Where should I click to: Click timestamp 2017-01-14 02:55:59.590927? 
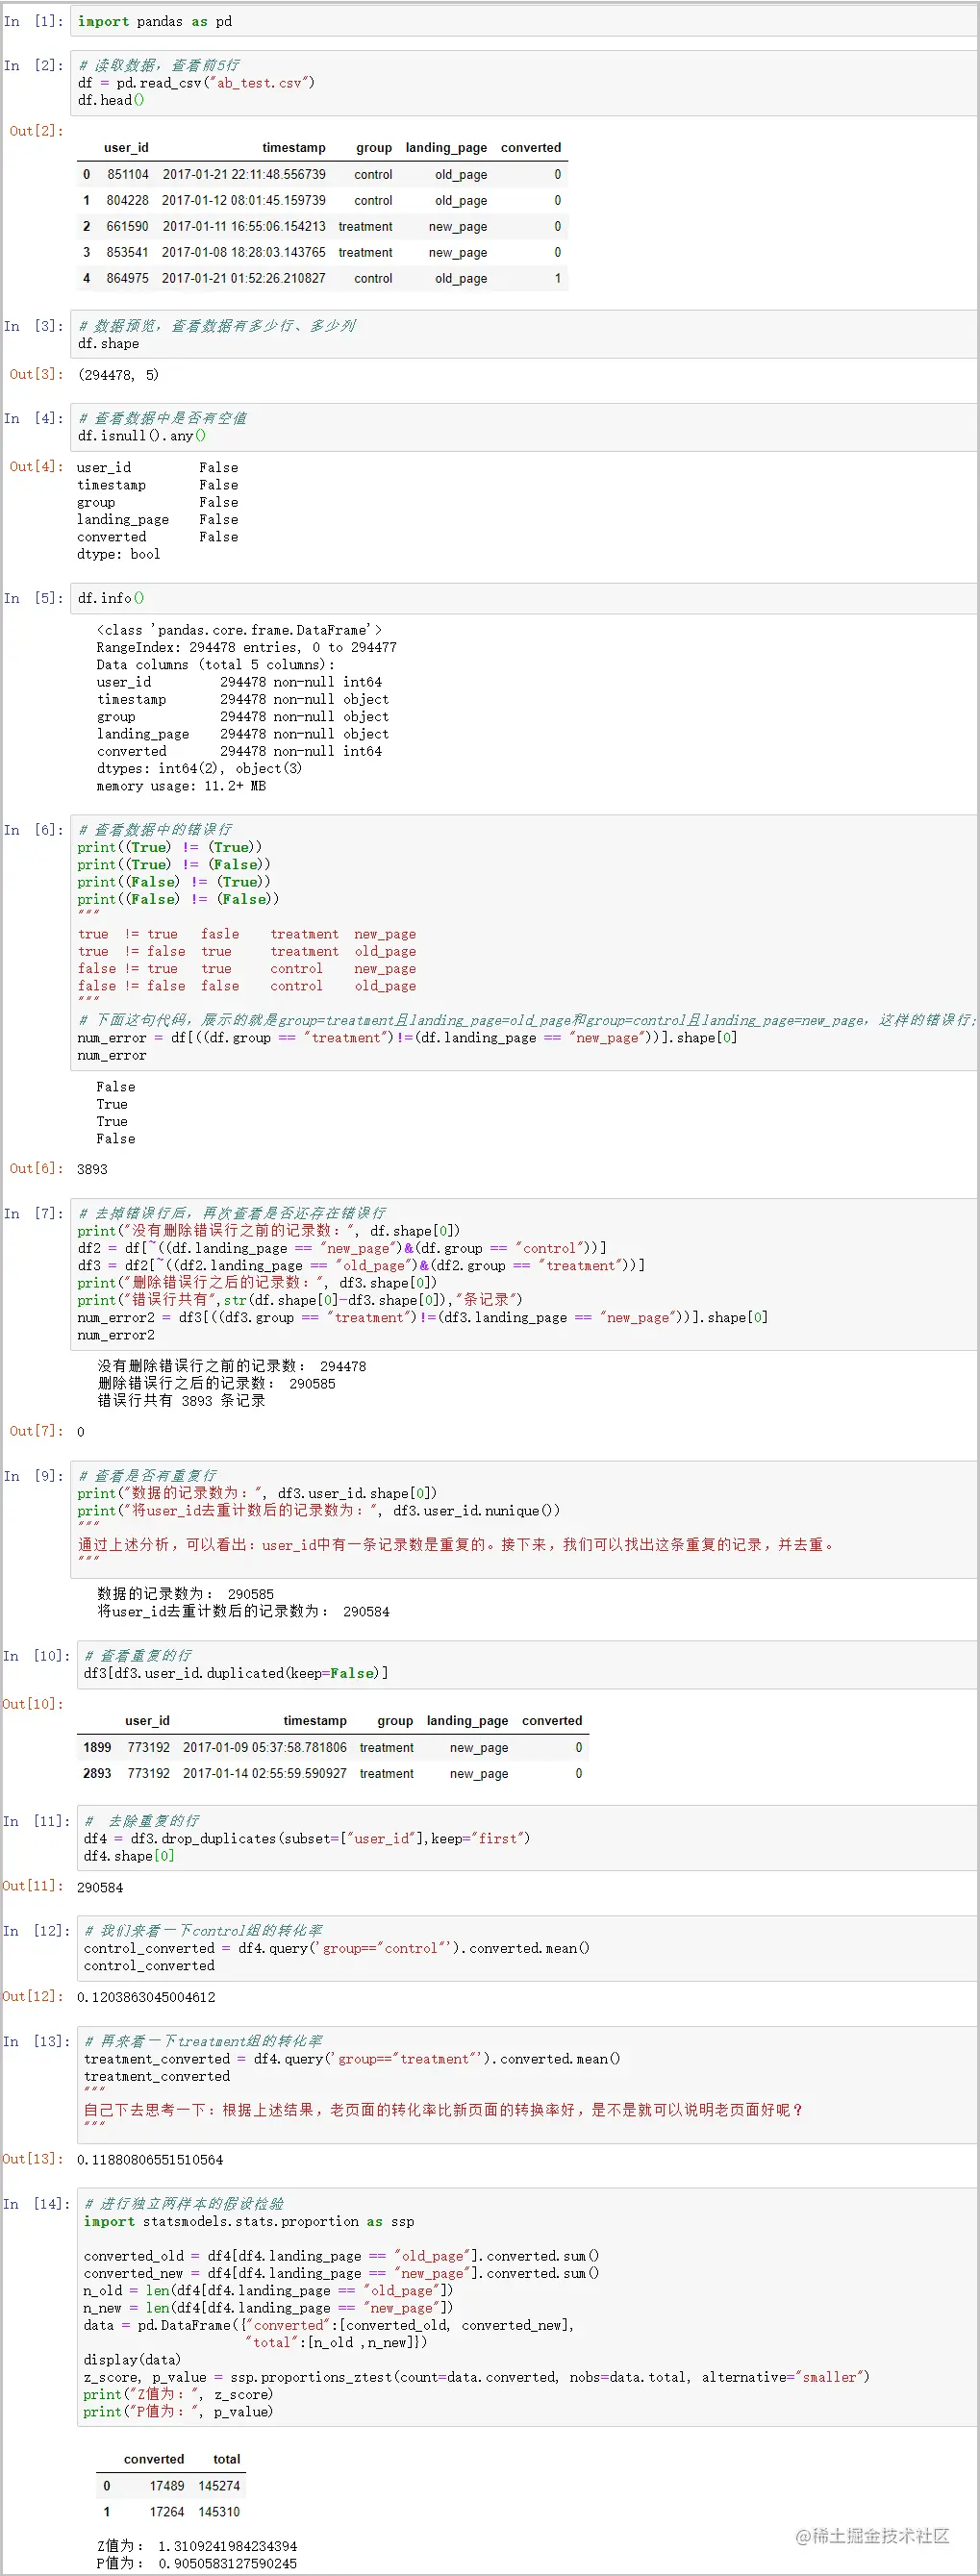pyautogui.click(x=265, y=1773)
